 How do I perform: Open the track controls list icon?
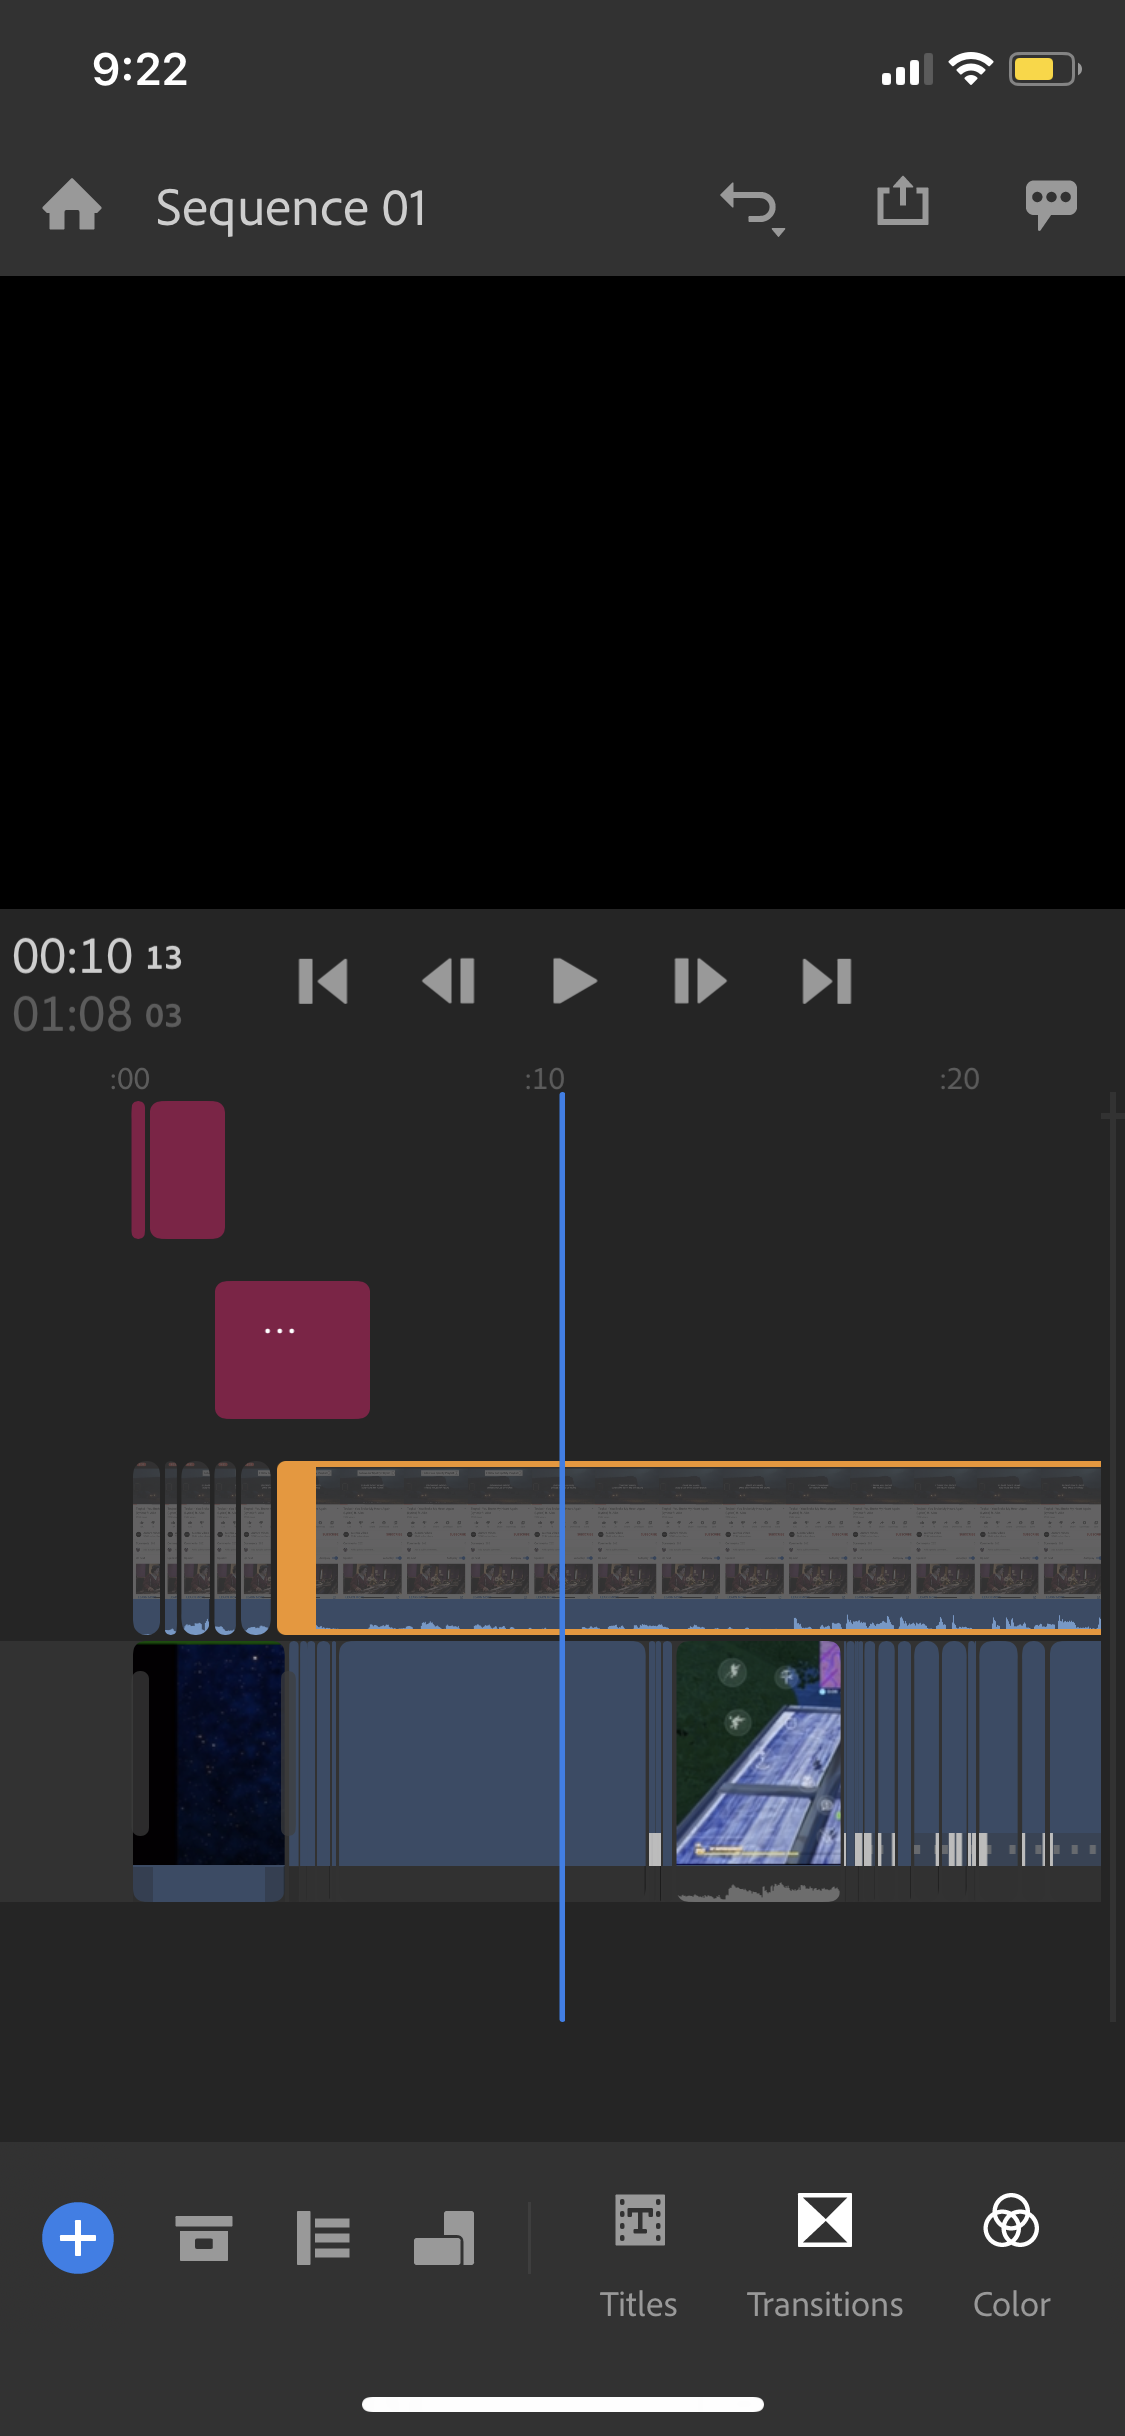(323, 2238)
